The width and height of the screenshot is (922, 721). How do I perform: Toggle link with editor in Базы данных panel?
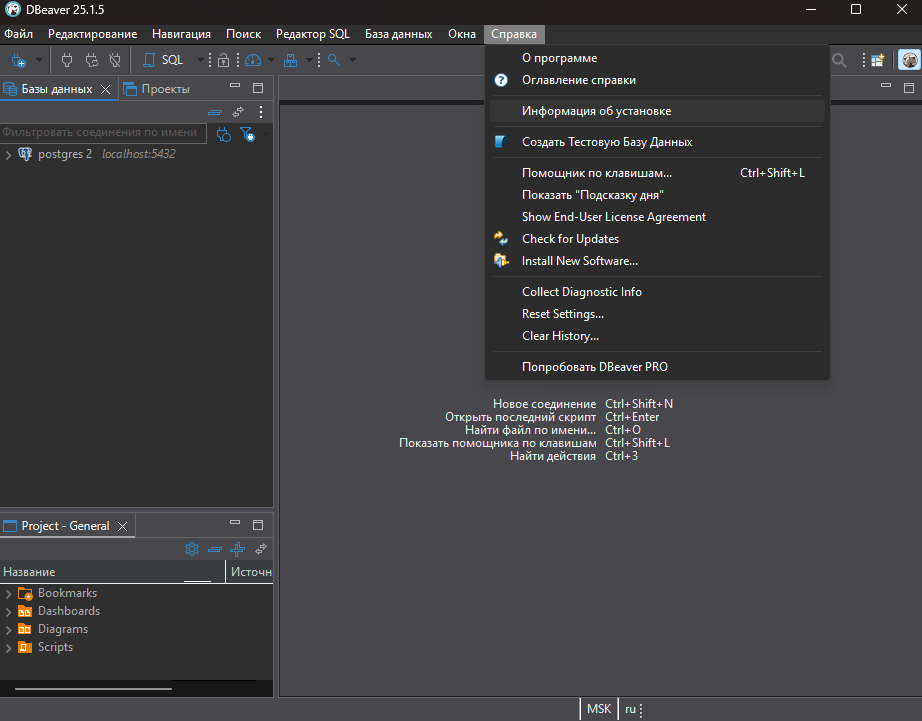pyautogui.click(x=238, y=112)
